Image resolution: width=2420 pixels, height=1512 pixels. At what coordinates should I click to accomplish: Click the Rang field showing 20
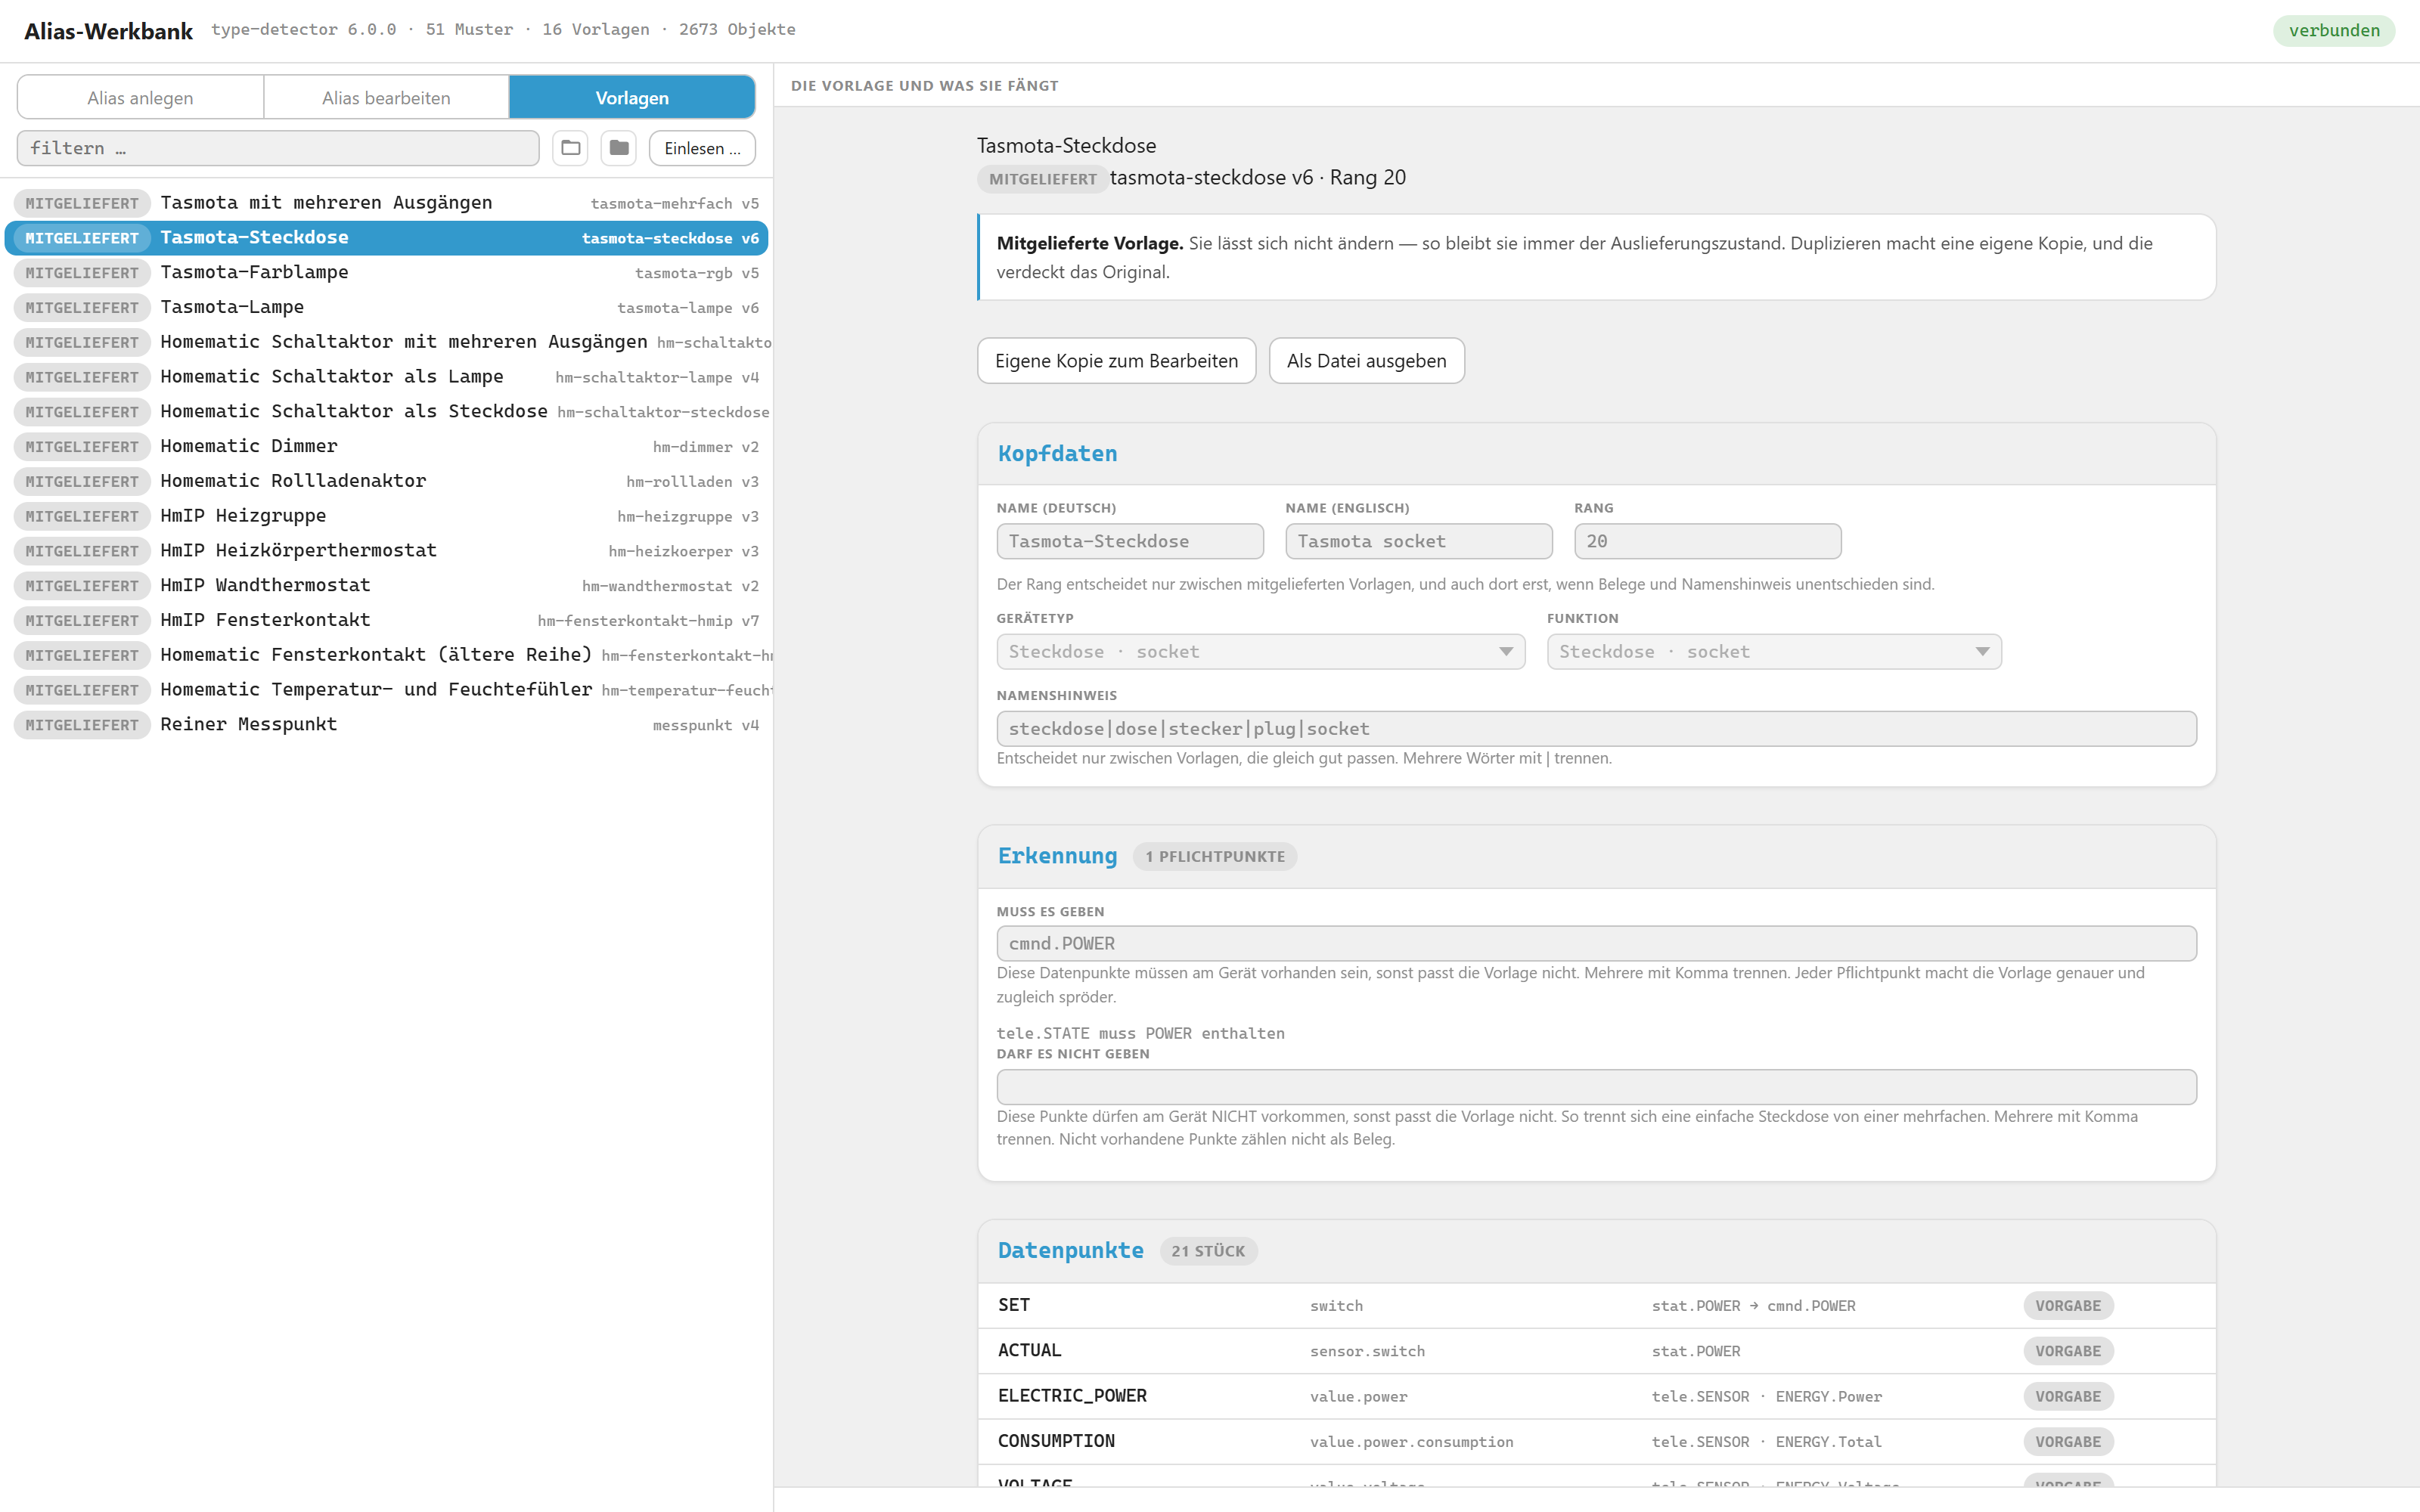(x=1707, y=541)
